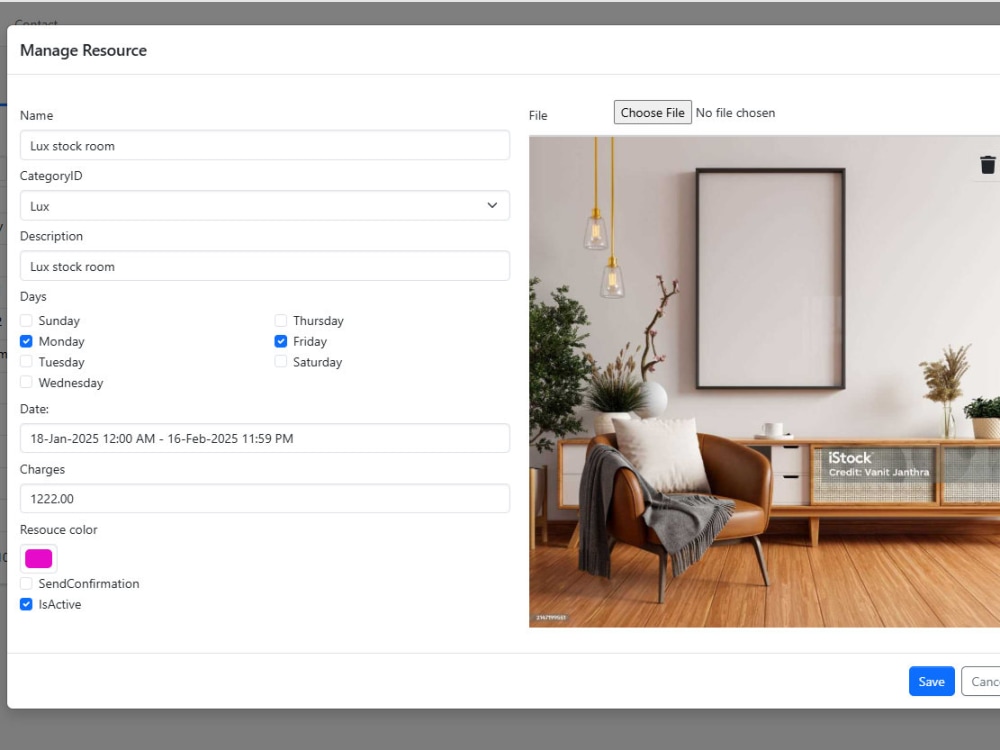Delete the room image with trash icon

click(x=987, y=165)
